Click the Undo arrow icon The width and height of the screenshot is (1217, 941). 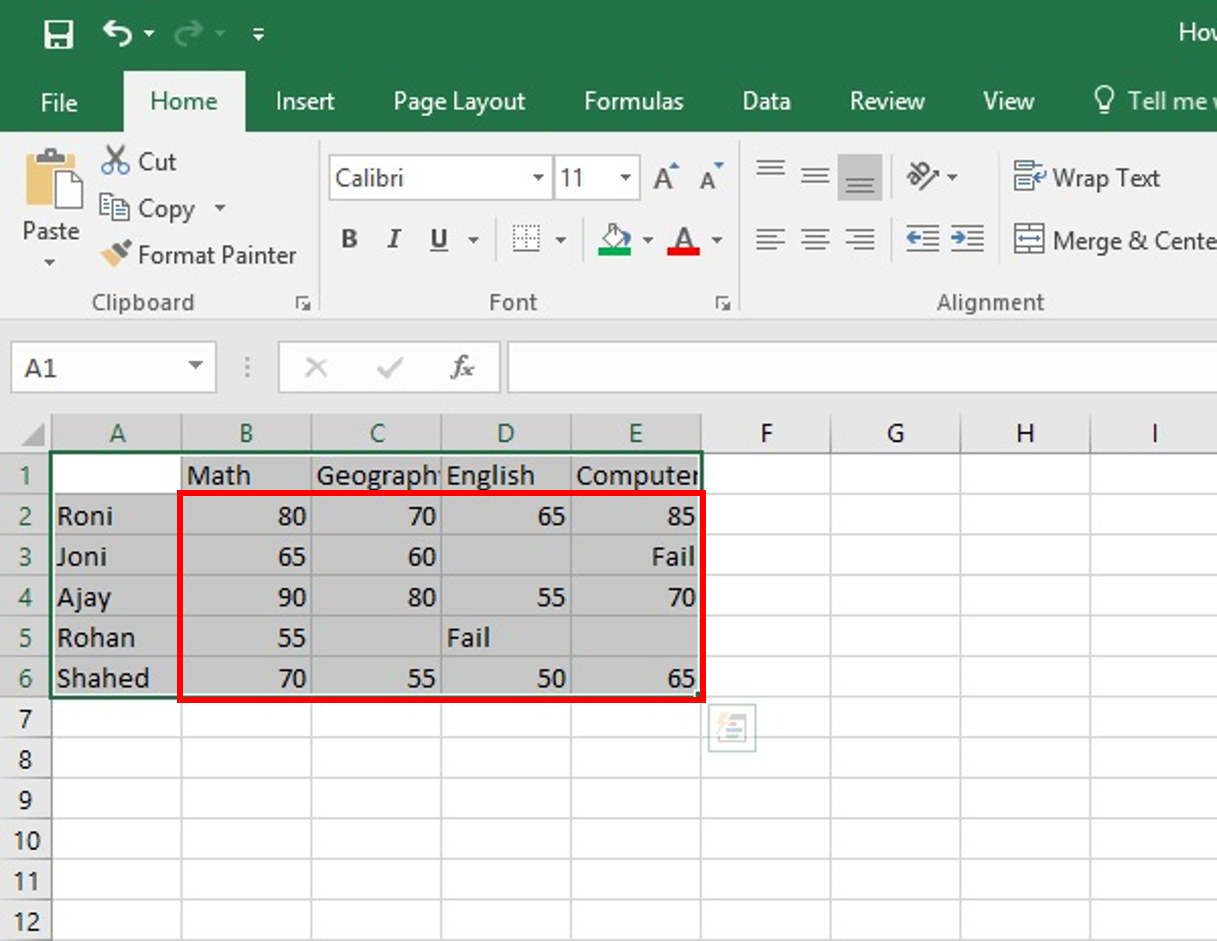117,34
